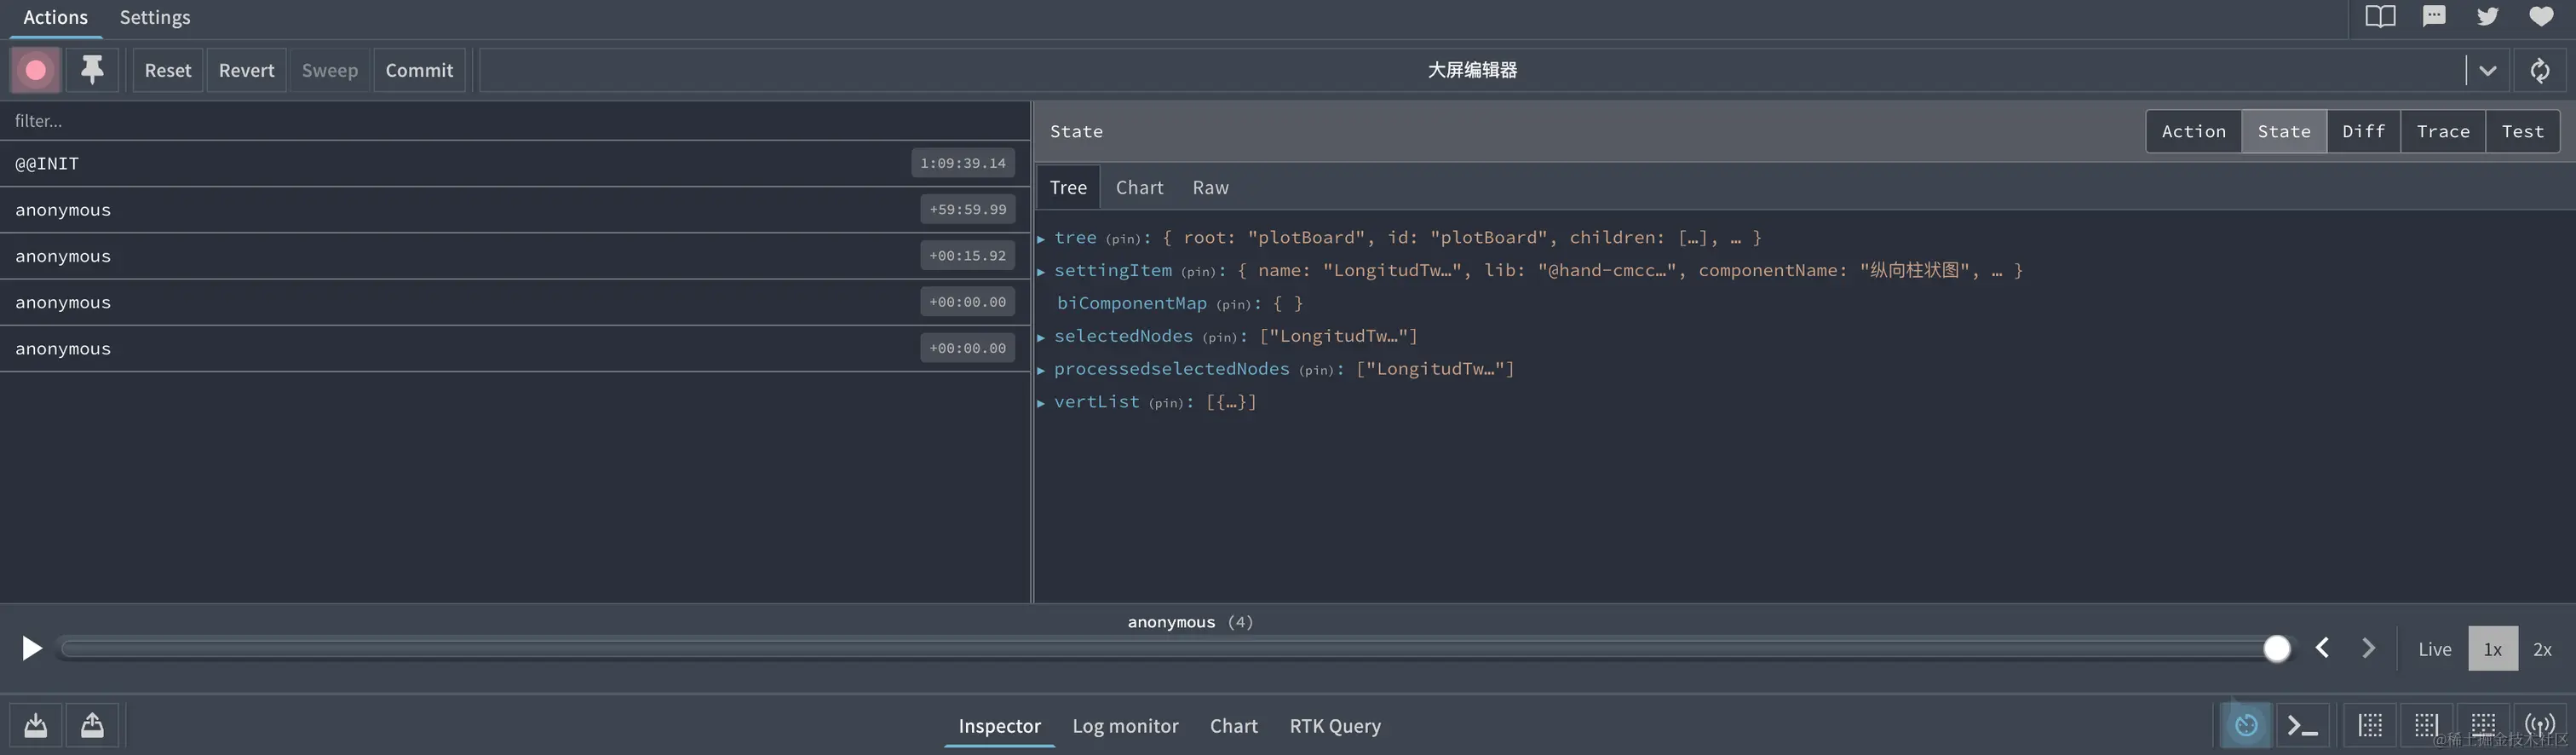Click the biComponentMap key label
2576x755 pixels.
1132,303
